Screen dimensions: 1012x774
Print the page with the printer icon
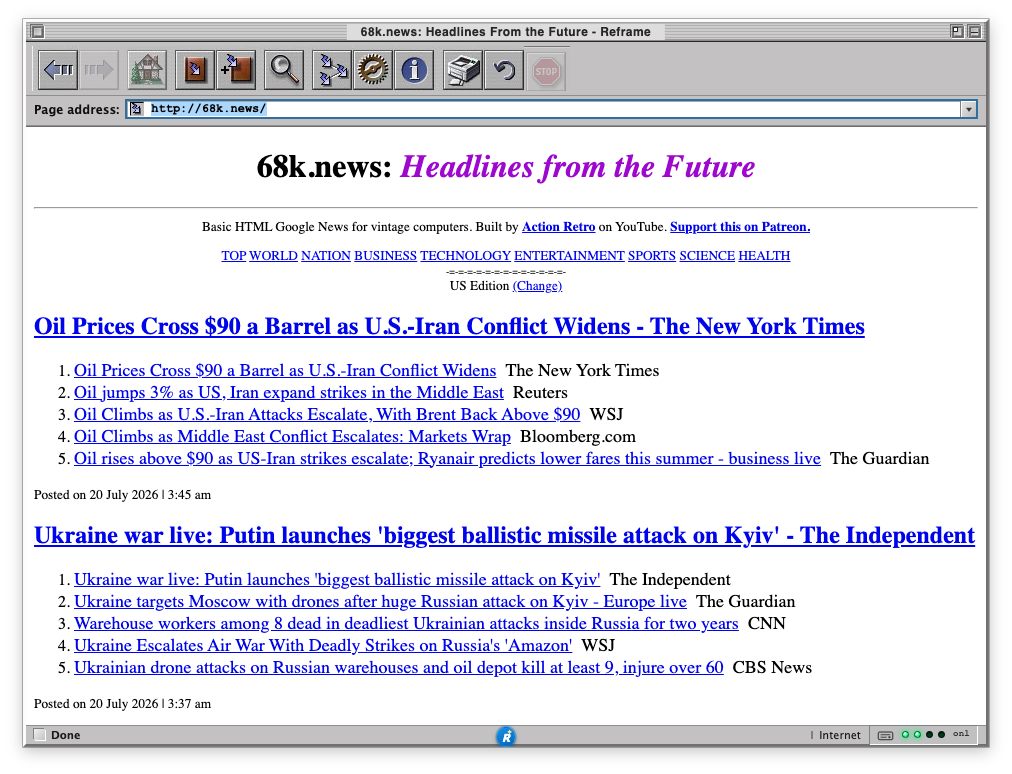pos(463,70)
